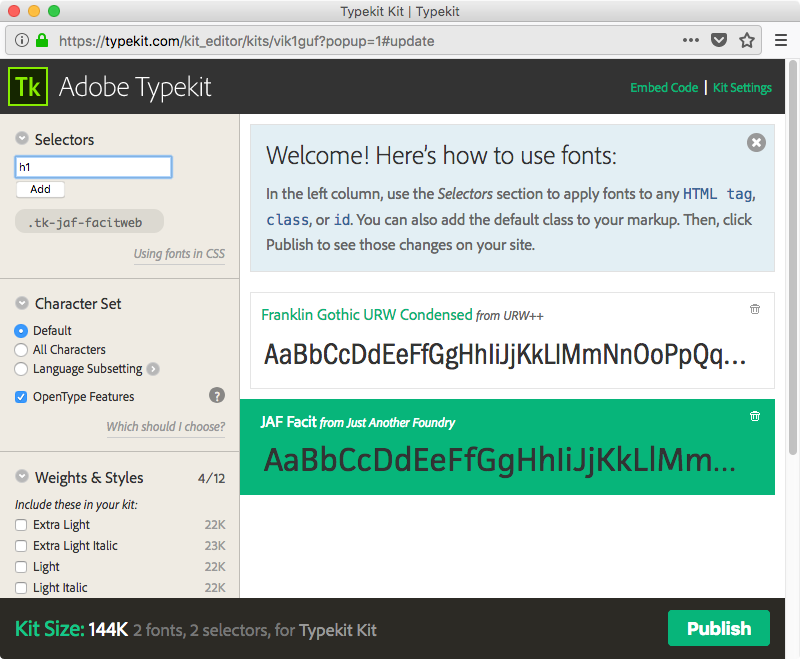
Task: Open Using fonts in CSS link
Action: coord(179,254)
